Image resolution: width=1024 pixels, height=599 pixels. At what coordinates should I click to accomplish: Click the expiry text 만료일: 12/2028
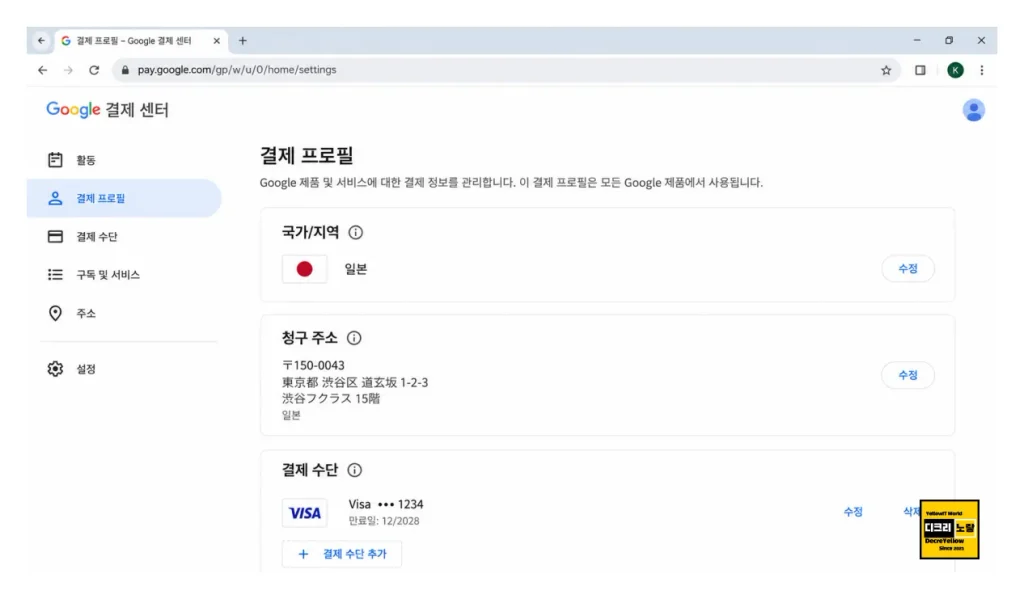click(384, 521)
